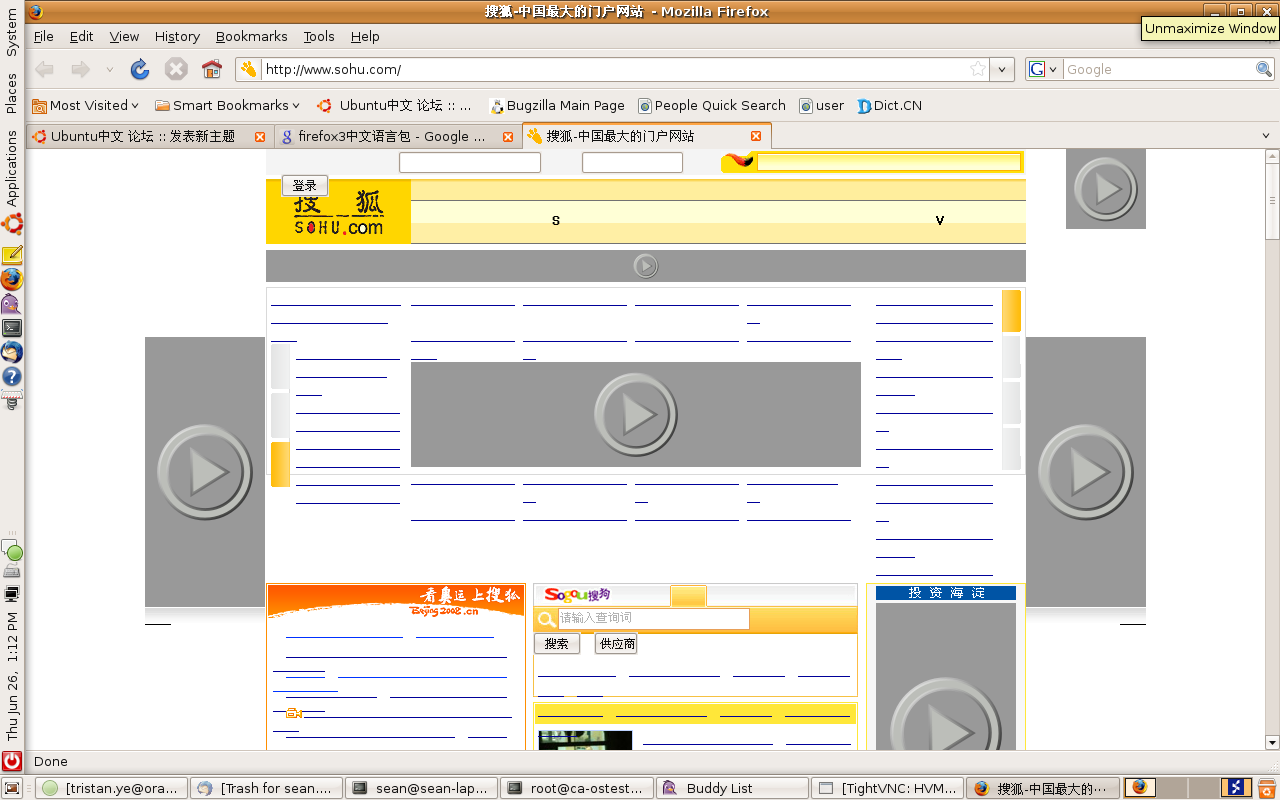1280x800 pixels.
Task: Click the 搜索 search button
Action: pos(557,644)
